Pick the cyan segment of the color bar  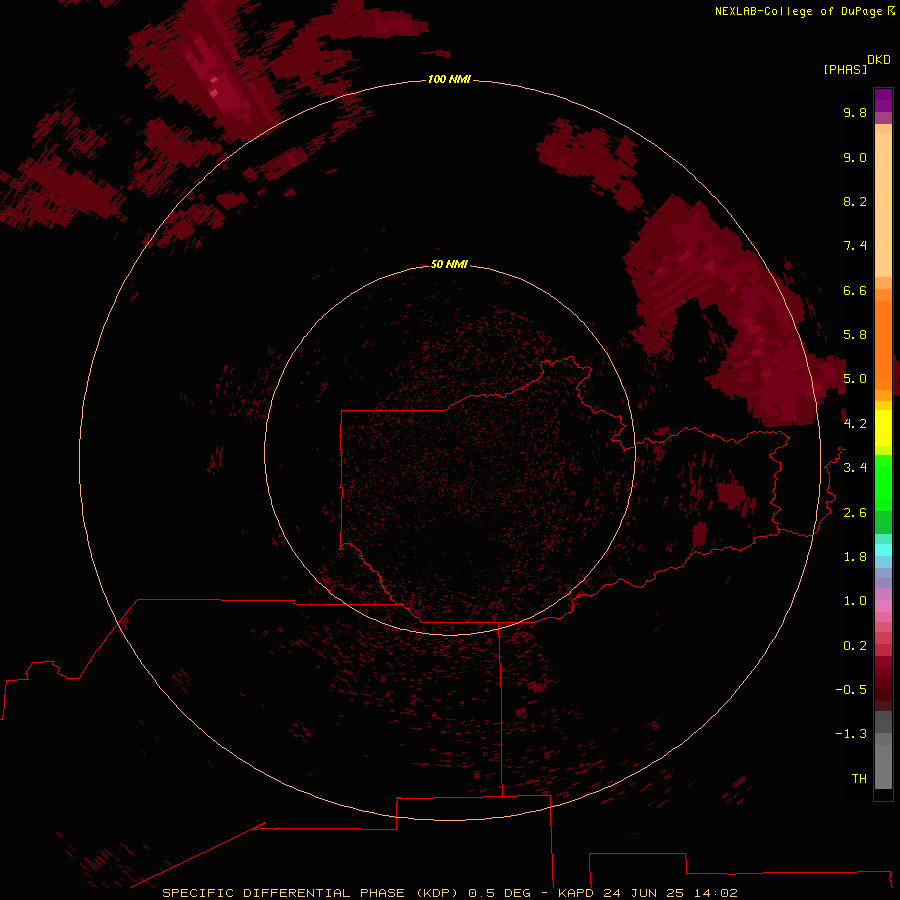click(883, 550)
